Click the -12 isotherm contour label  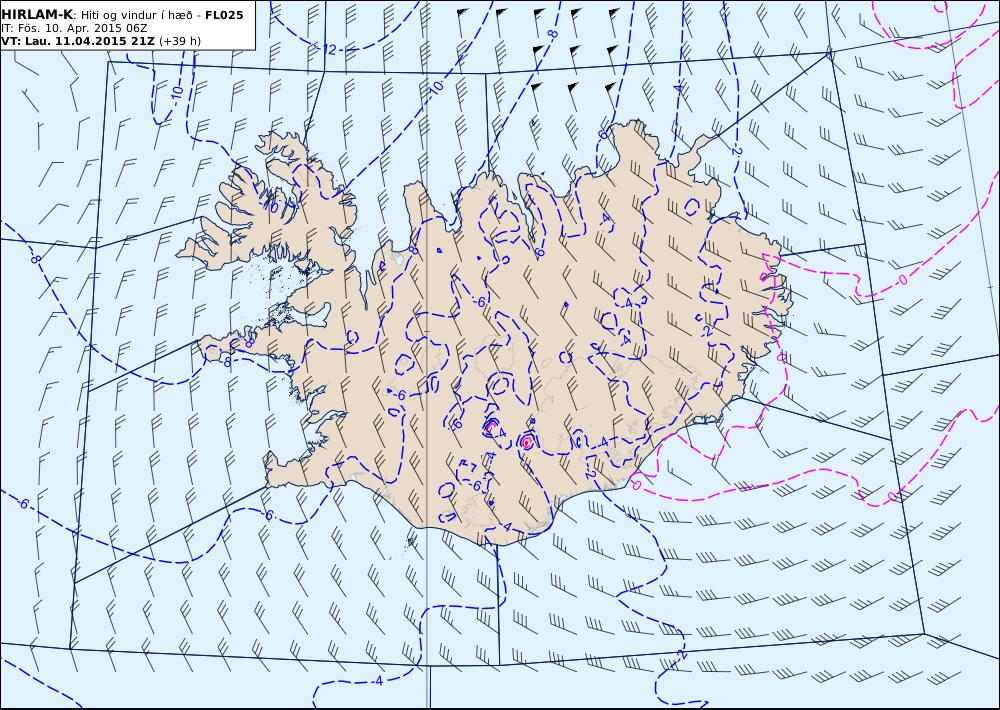pos(327,49)
